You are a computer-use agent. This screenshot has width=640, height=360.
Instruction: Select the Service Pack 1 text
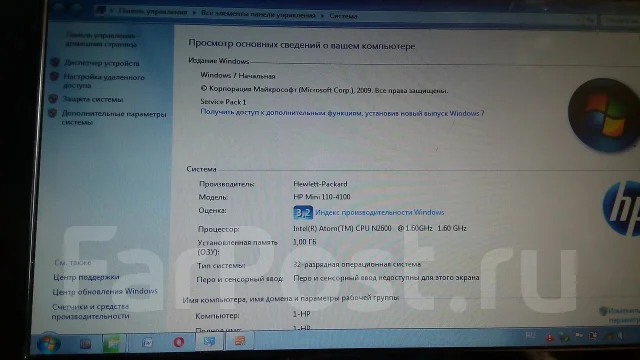223,102
